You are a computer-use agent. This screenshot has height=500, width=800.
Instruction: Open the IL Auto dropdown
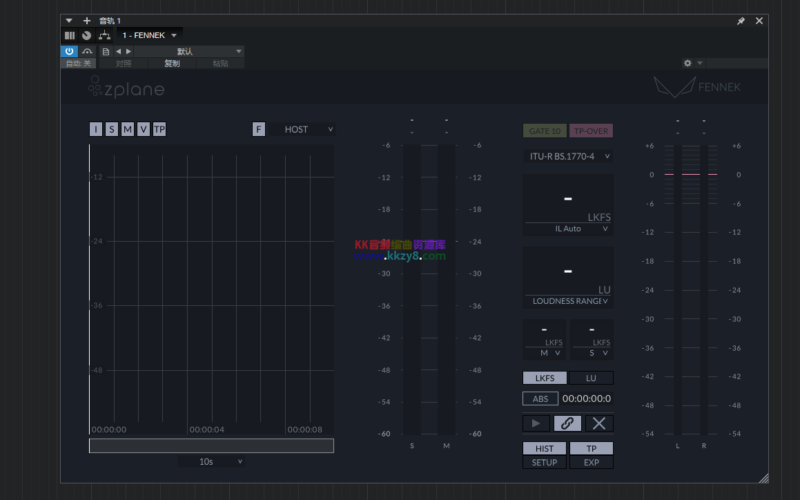coord(568,229)
